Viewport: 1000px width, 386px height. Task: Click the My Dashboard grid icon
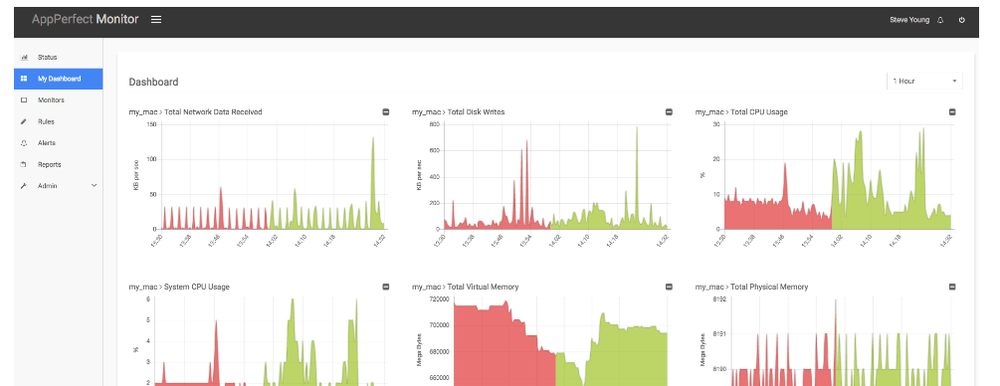pyautogui.click(x=24, y=79)
